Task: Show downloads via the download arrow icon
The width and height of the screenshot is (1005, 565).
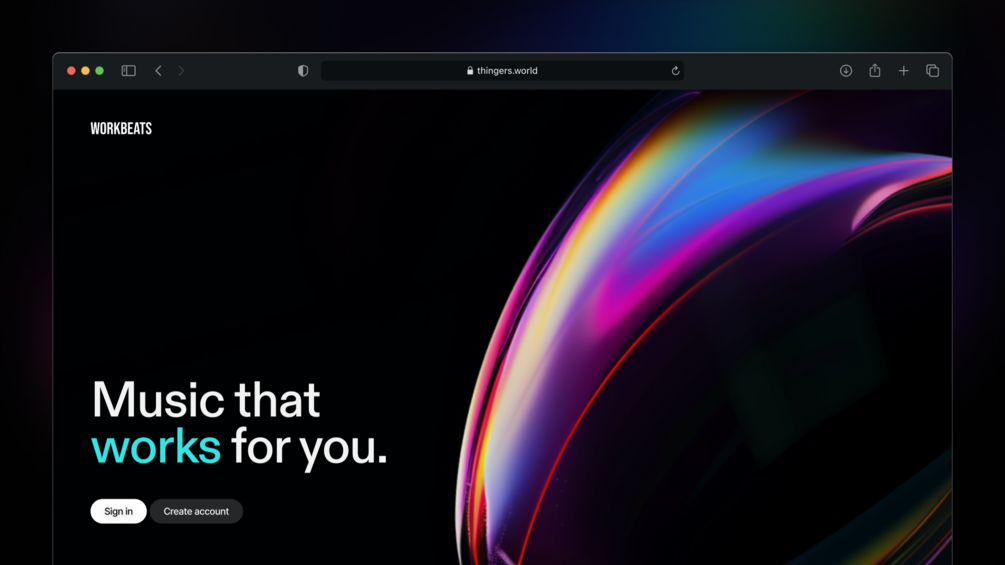Action: click(846, 70)
